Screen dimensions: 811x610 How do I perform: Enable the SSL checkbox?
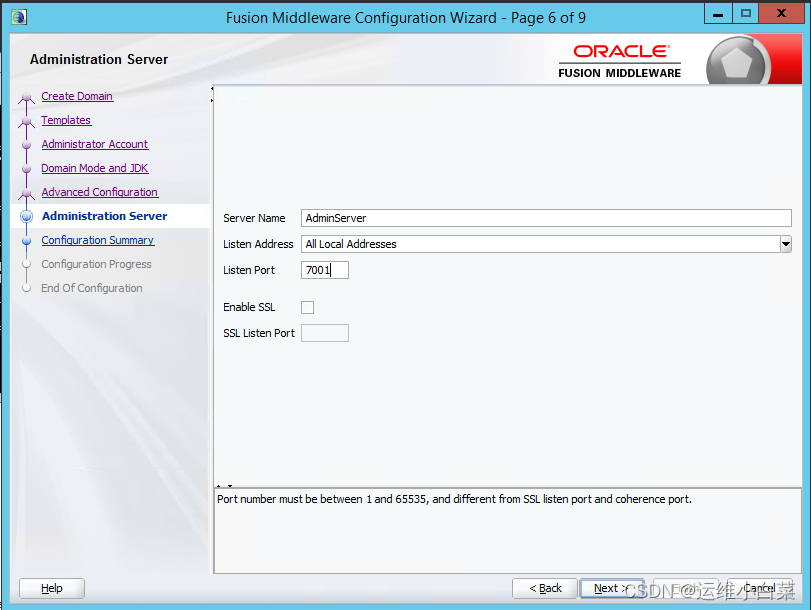[307, 307]
